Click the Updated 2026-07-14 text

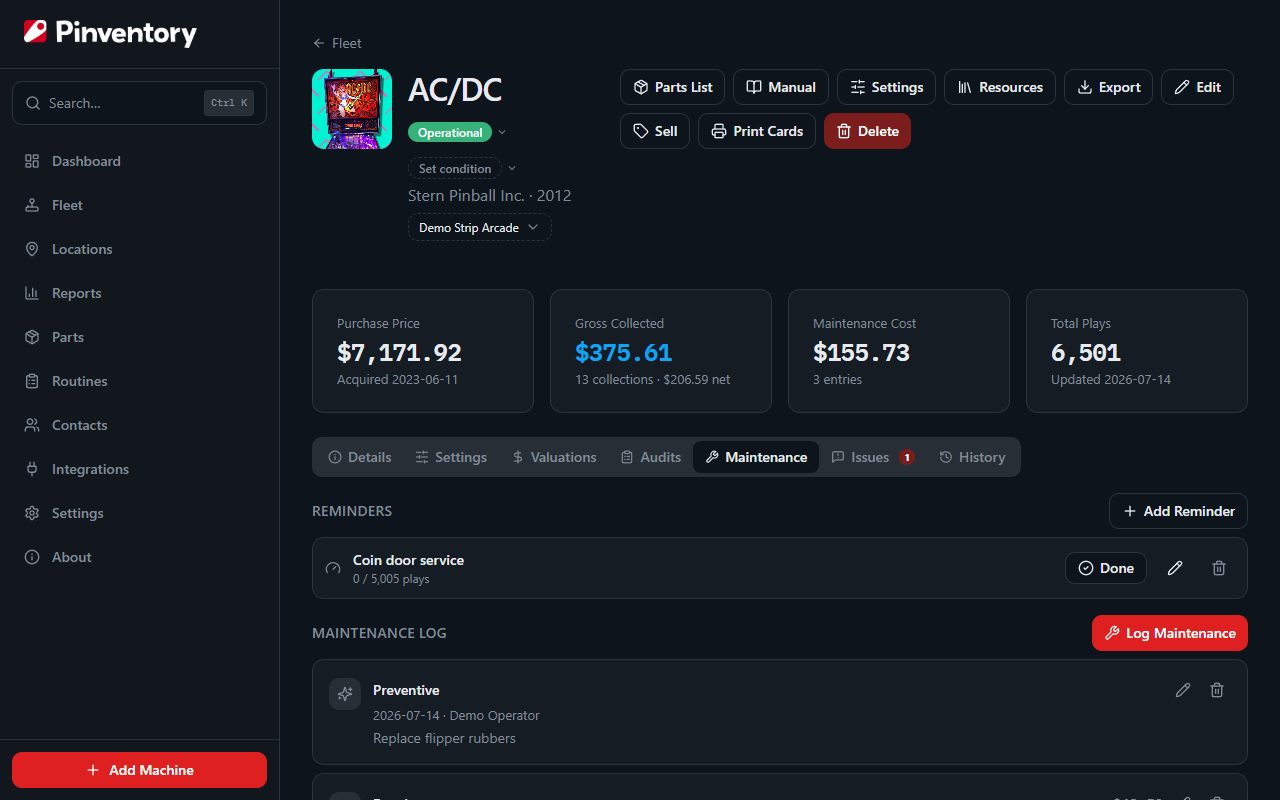pos(1111,380)
